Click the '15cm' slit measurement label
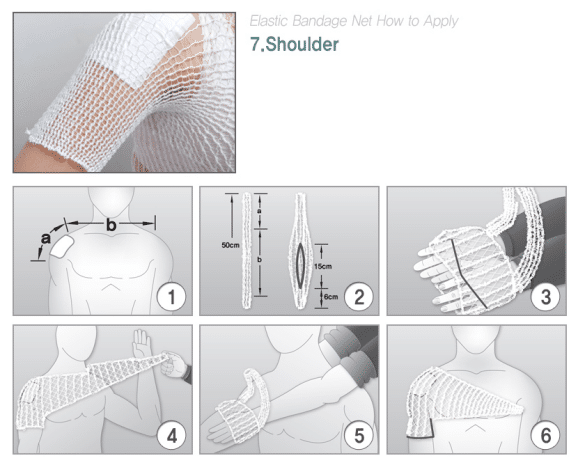The height and width of the screenshot is (466, 579). click(x=323, y=266)
